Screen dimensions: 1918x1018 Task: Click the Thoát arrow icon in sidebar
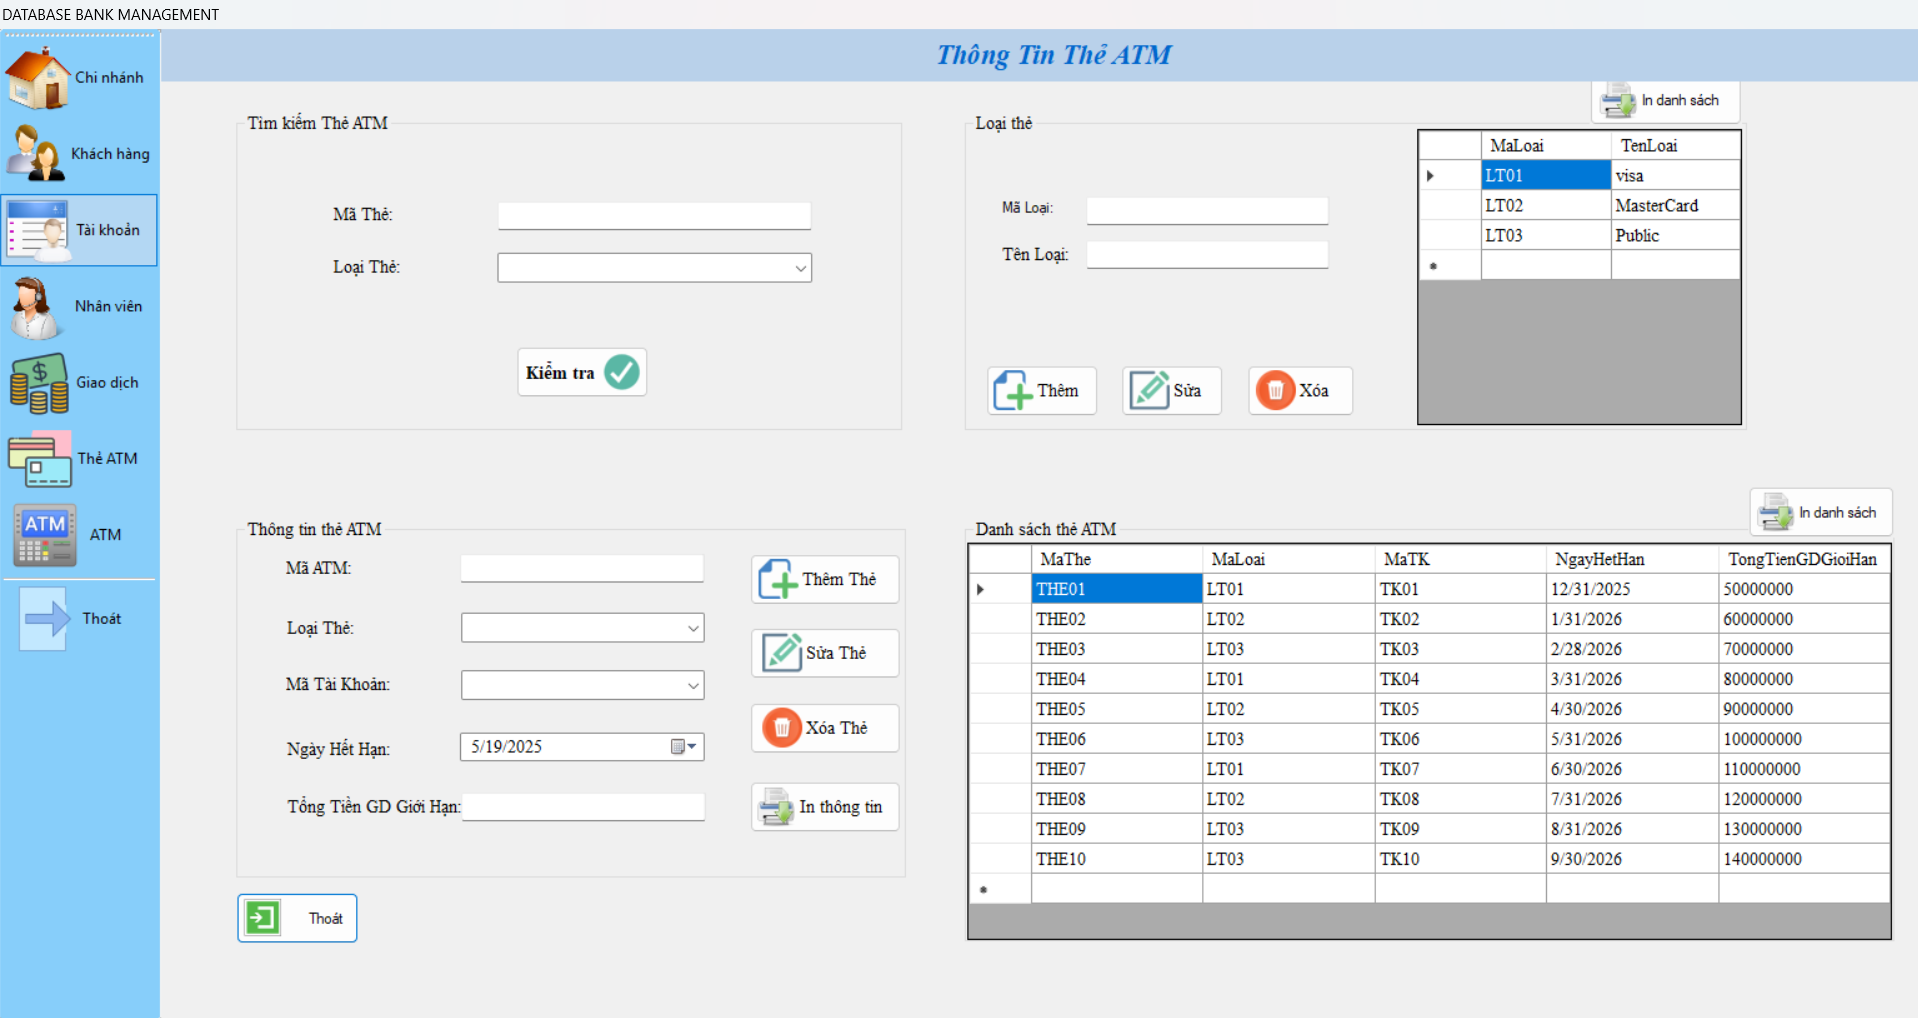tap(45, 619)
